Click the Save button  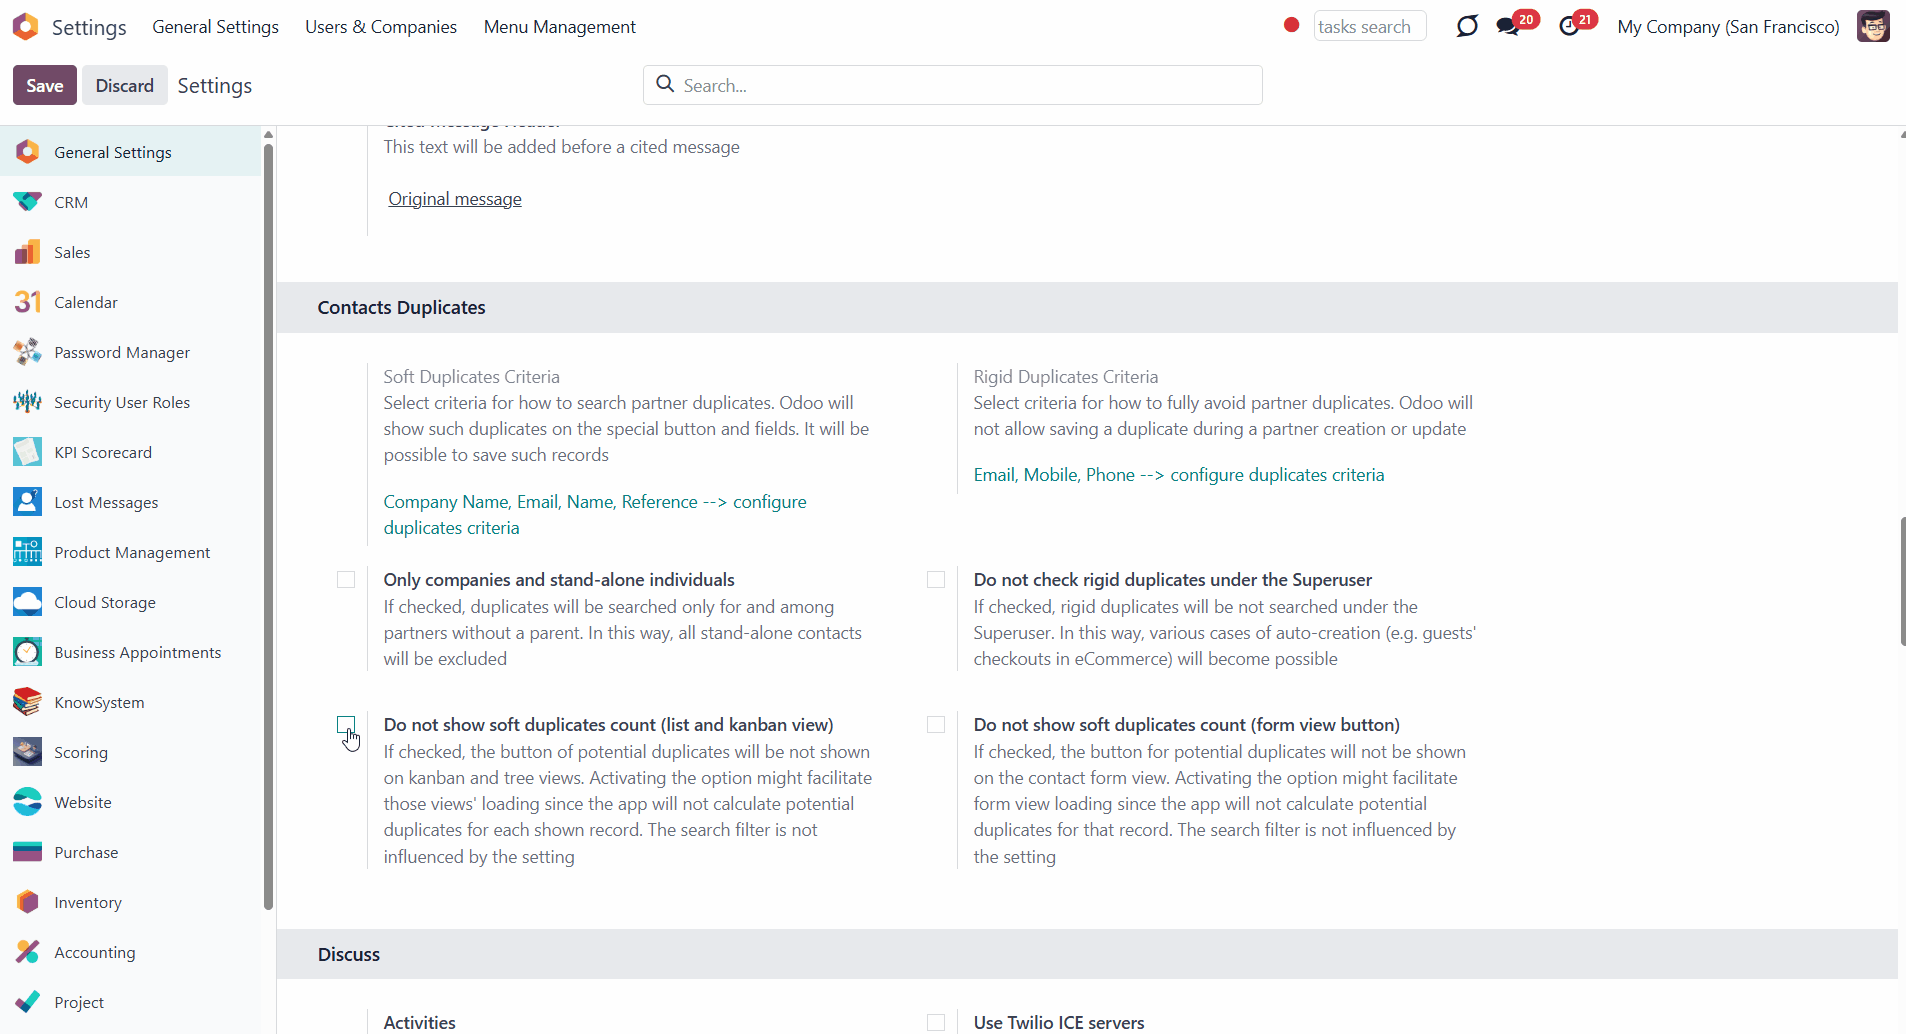coord(45,85)
